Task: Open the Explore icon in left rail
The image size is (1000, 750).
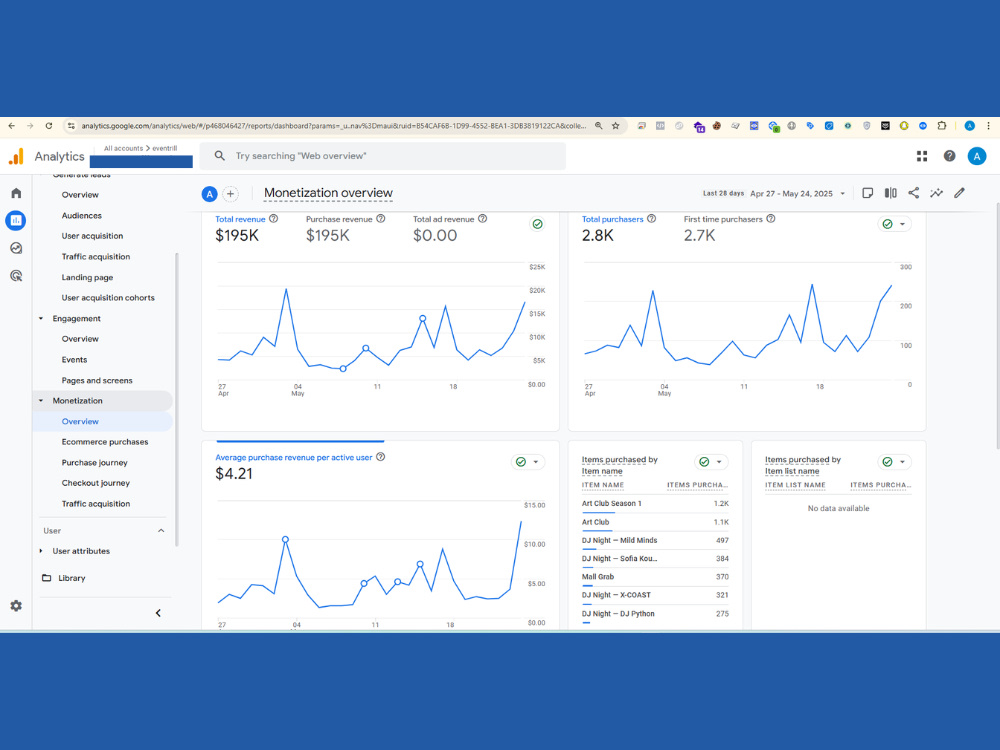Action: 16,248
